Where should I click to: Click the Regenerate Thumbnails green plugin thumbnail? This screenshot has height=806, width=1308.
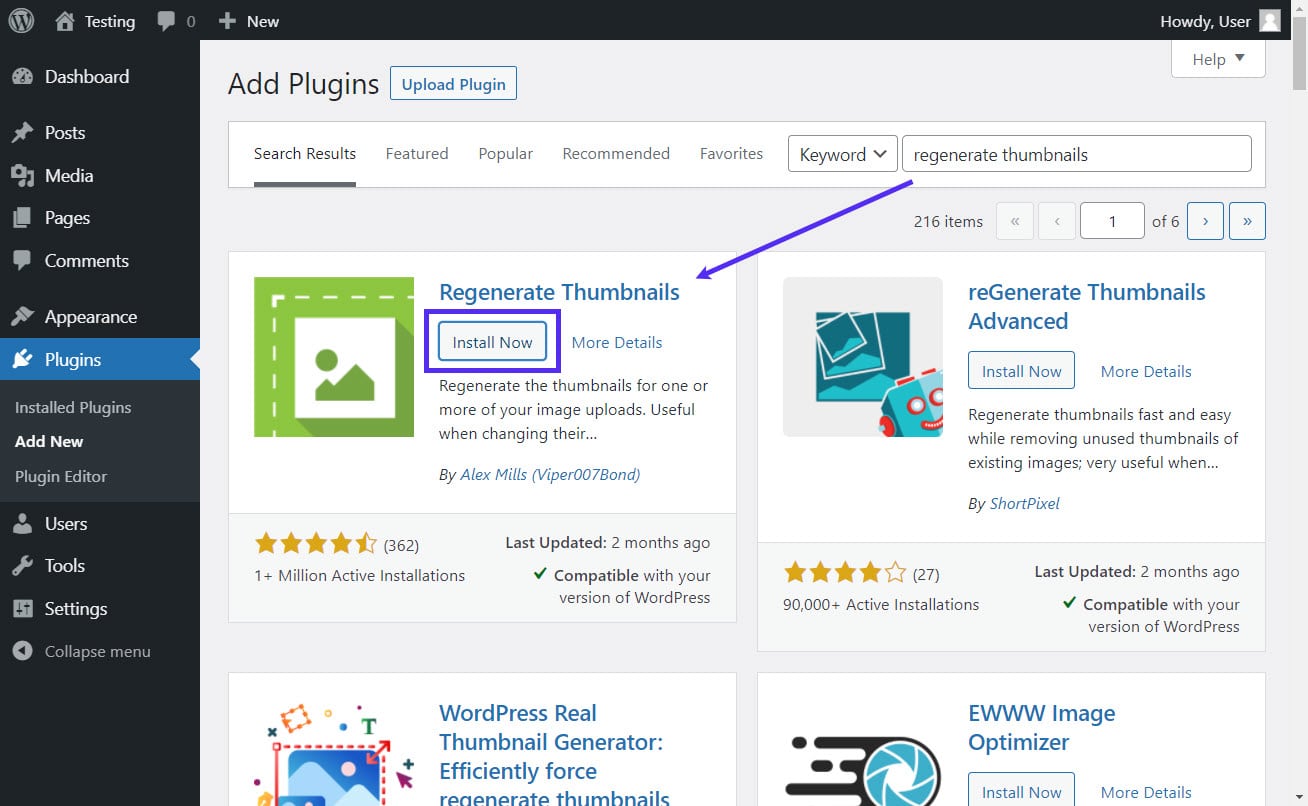pos(334,357)
